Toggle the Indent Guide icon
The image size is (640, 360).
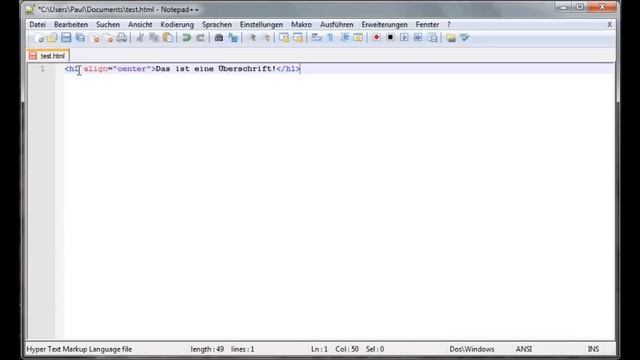click(344, 38)
